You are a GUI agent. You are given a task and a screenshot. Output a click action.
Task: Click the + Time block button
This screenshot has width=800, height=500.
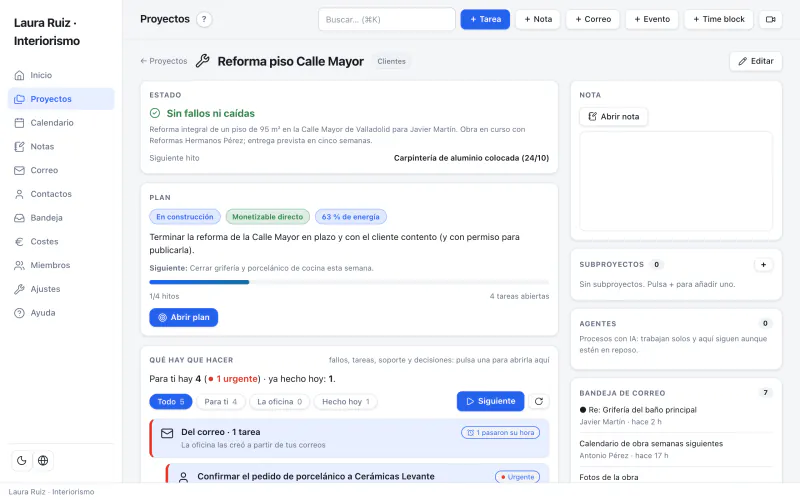pyautogui.click(x=719, y=19)
